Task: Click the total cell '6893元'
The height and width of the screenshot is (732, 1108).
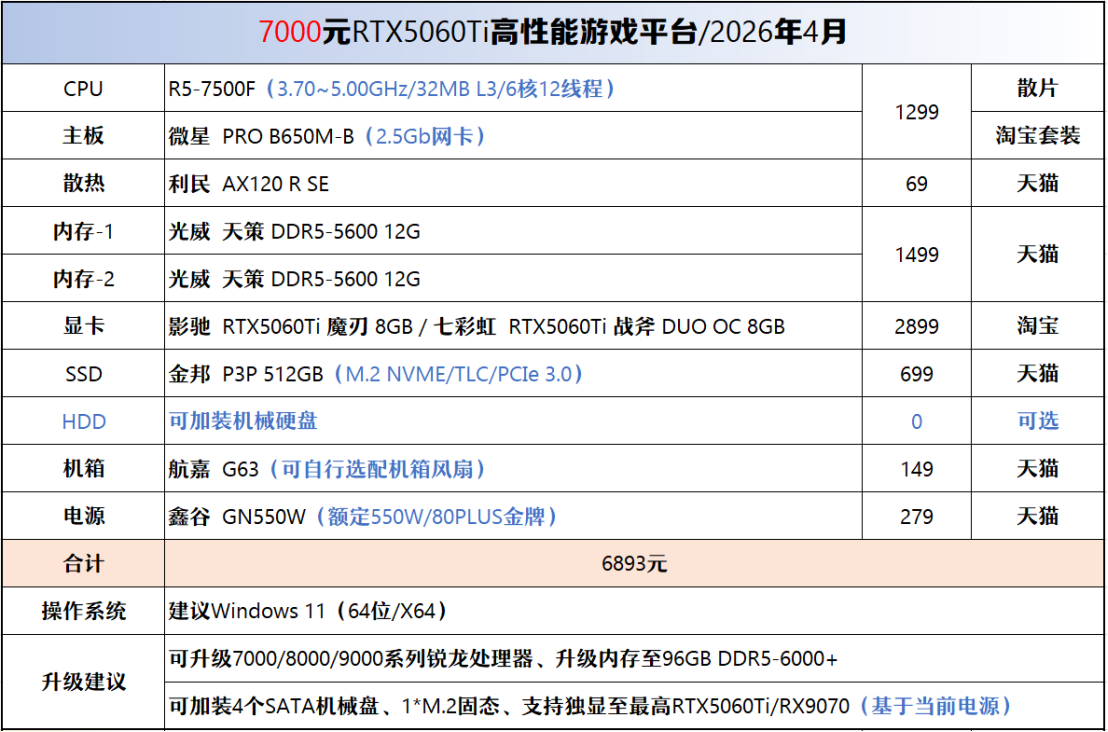Action: tap(635, 563)
